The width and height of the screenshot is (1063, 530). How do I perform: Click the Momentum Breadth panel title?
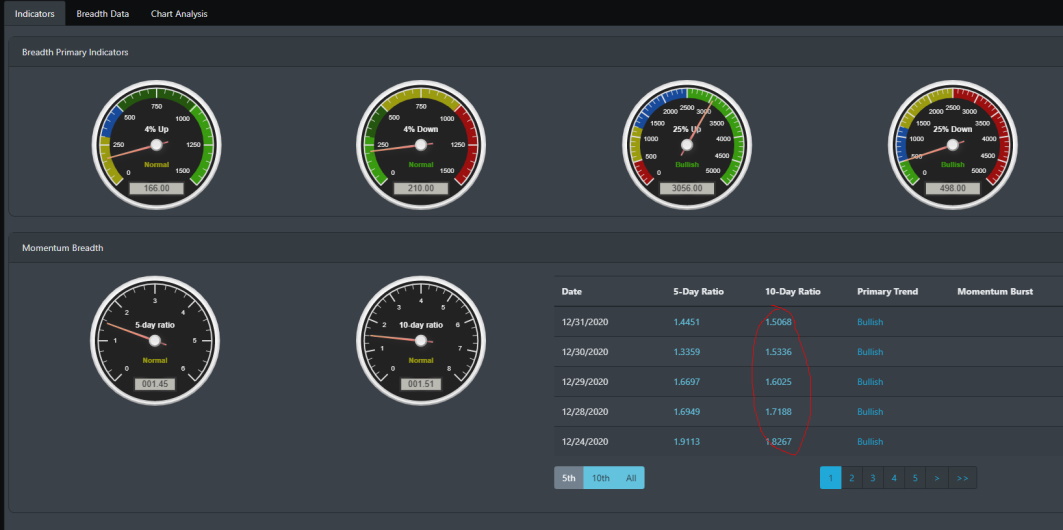coord(62,248)
